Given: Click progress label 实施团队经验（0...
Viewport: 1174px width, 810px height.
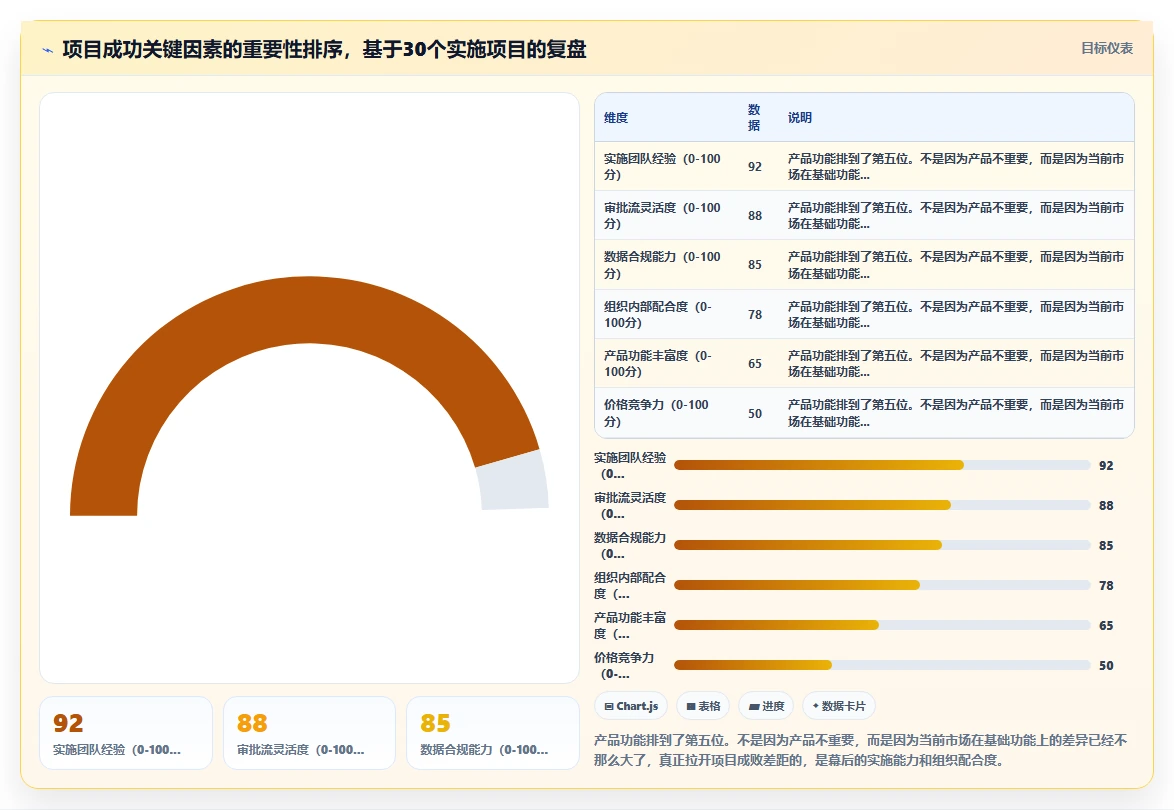Looking at the screenshot, I should [630, 466].
